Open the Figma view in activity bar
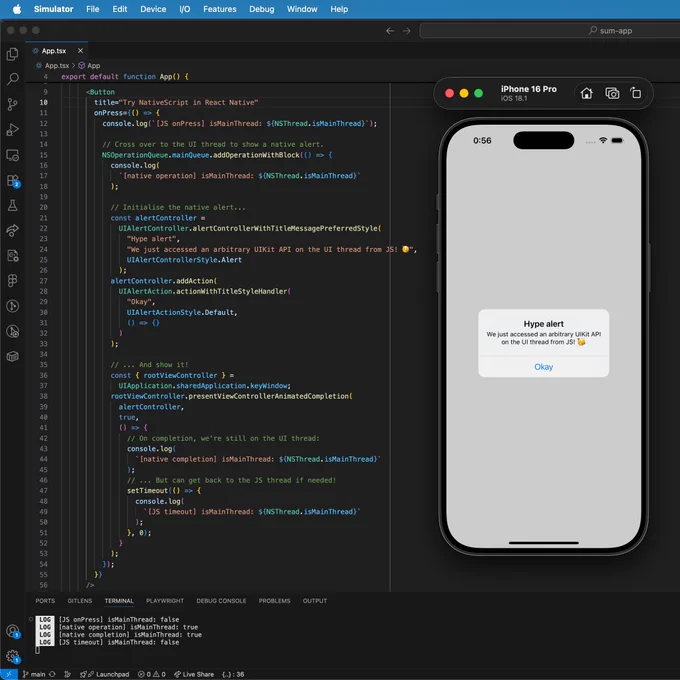Image resolution: width=680 pixels, height=680 pixels. pyautogui.click(x=13, y=281)
